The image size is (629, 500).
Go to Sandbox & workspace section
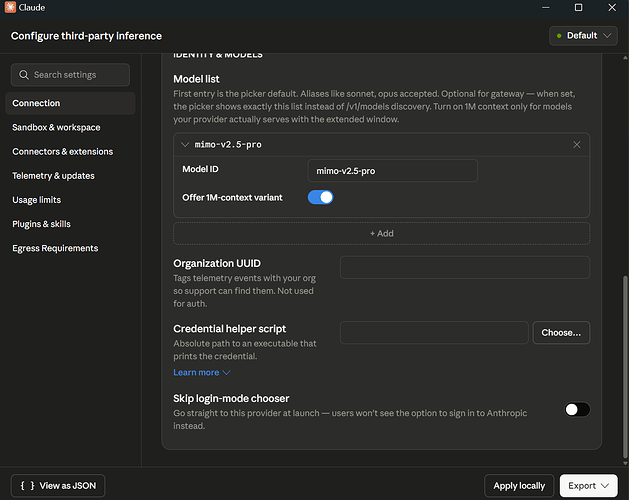[56, 127]
